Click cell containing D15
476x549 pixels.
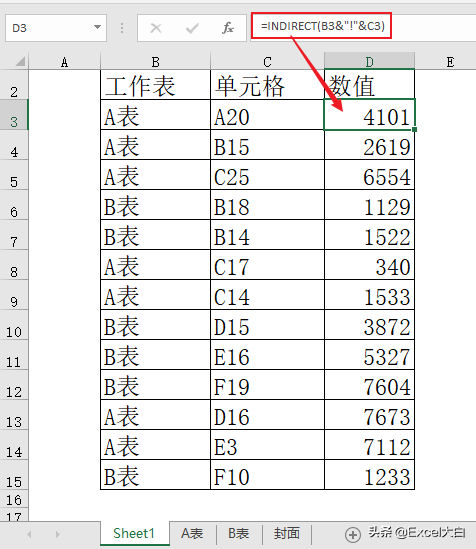point(267,325)
